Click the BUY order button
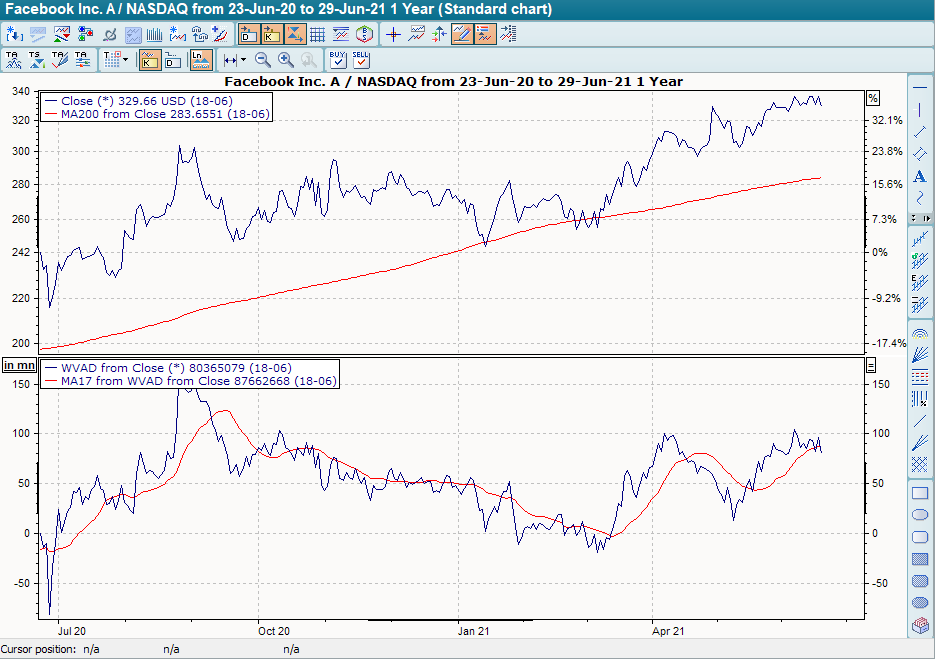Viewport: 935px width, 659px height. (339, 58)
